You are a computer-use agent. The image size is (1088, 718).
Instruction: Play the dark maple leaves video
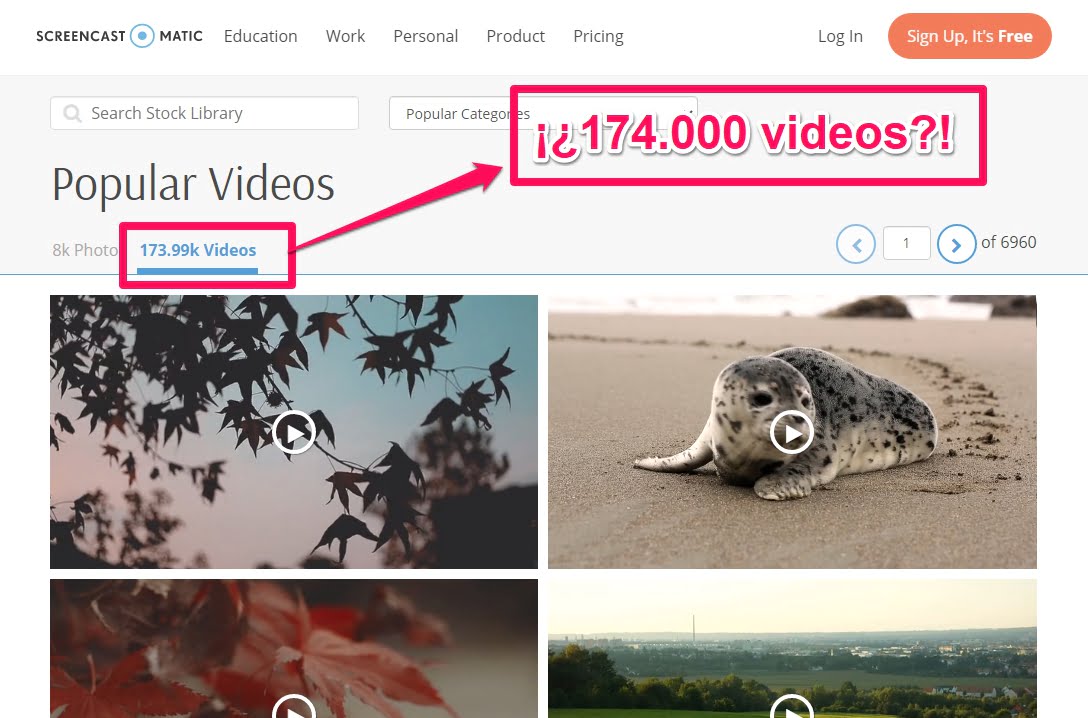(294, 432)
